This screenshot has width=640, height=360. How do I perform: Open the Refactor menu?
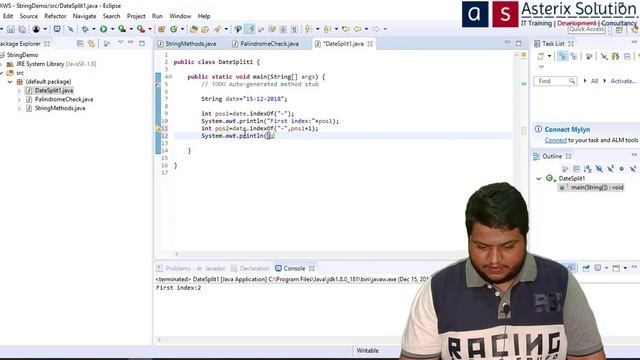click(x=55, y=16)
